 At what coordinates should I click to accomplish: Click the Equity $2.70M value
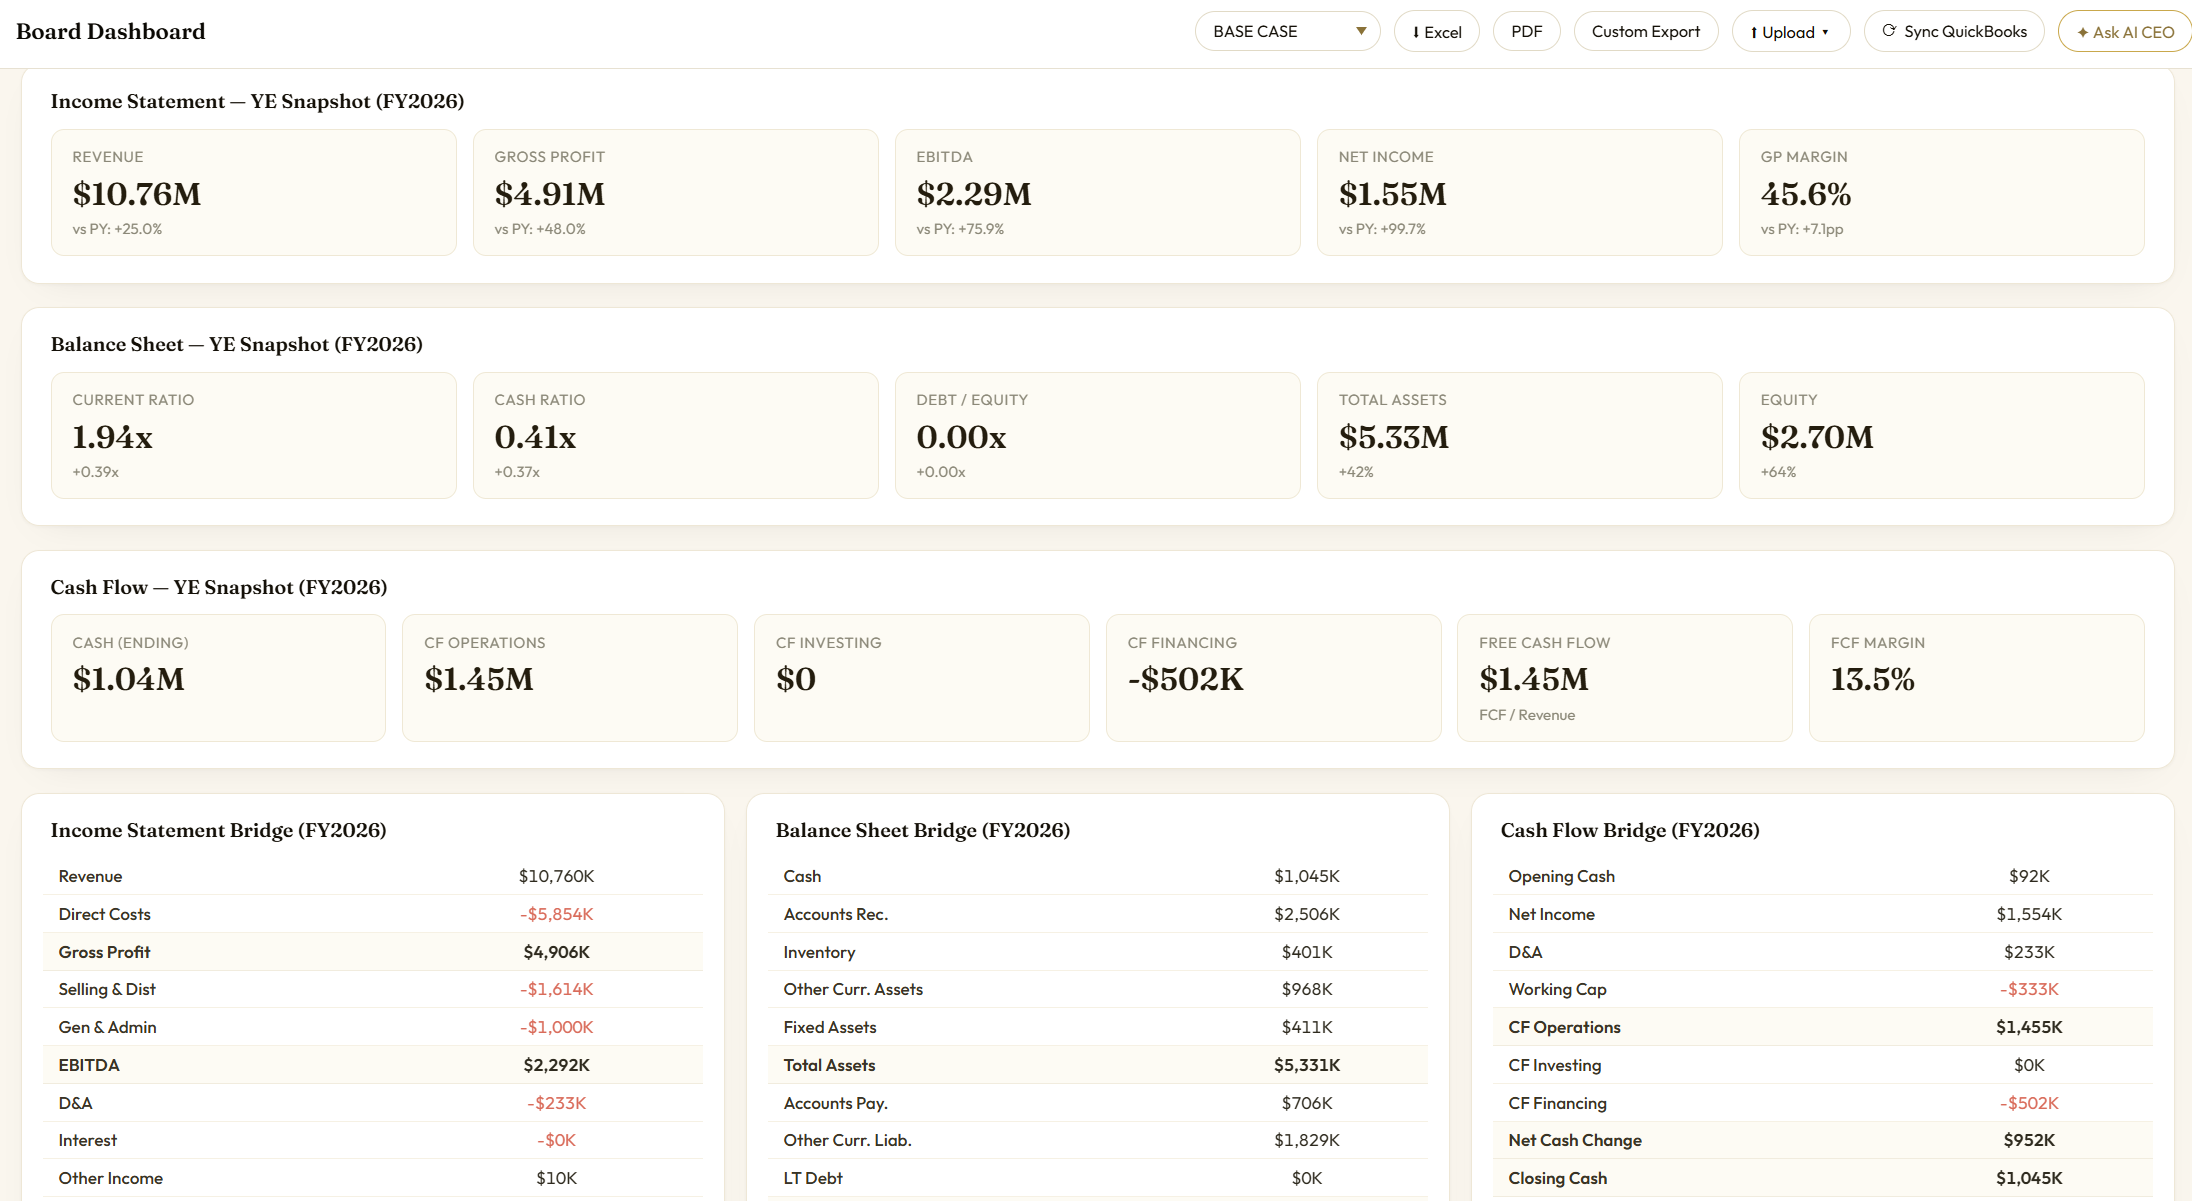1817,437
